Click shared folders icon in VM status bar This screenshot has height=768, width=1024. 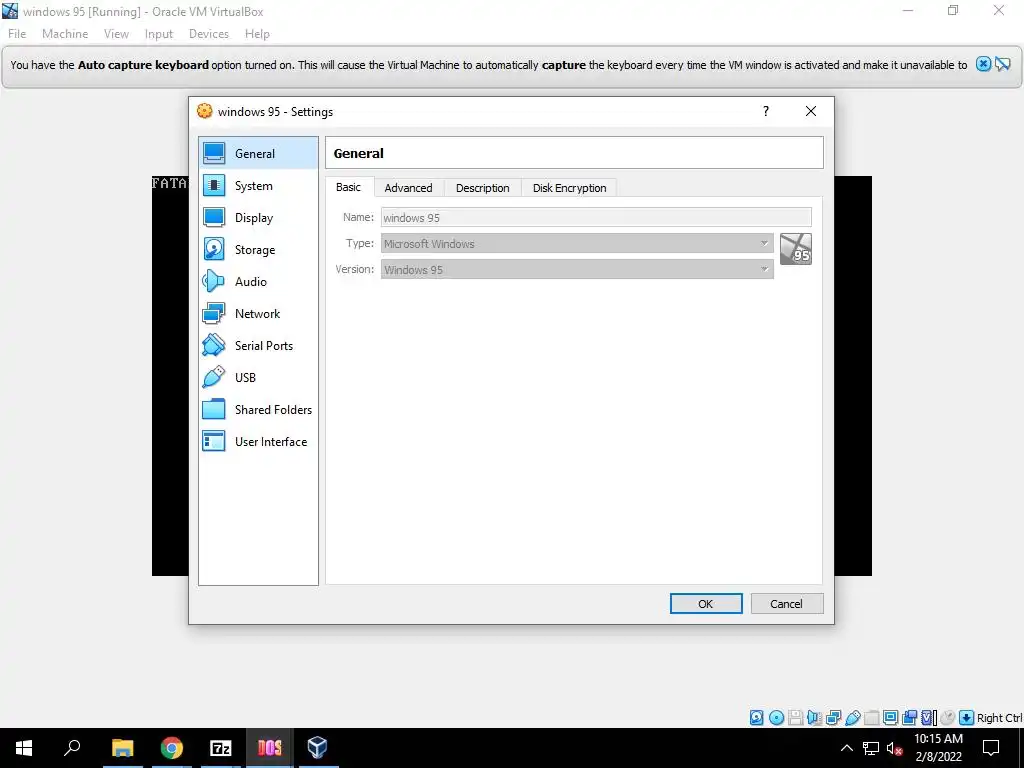pyautogui.click(x=872, y=718)
